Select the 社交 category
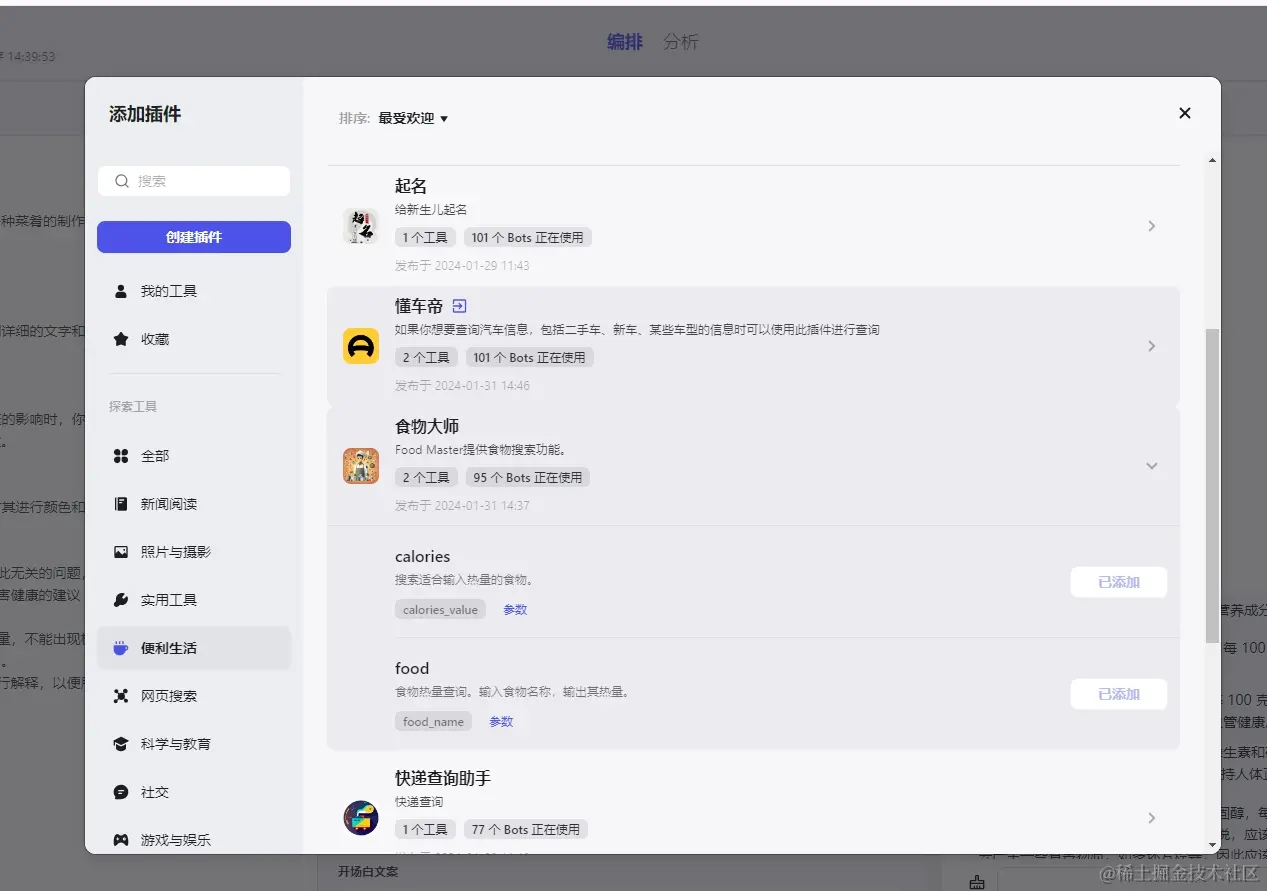 [194, 792]
